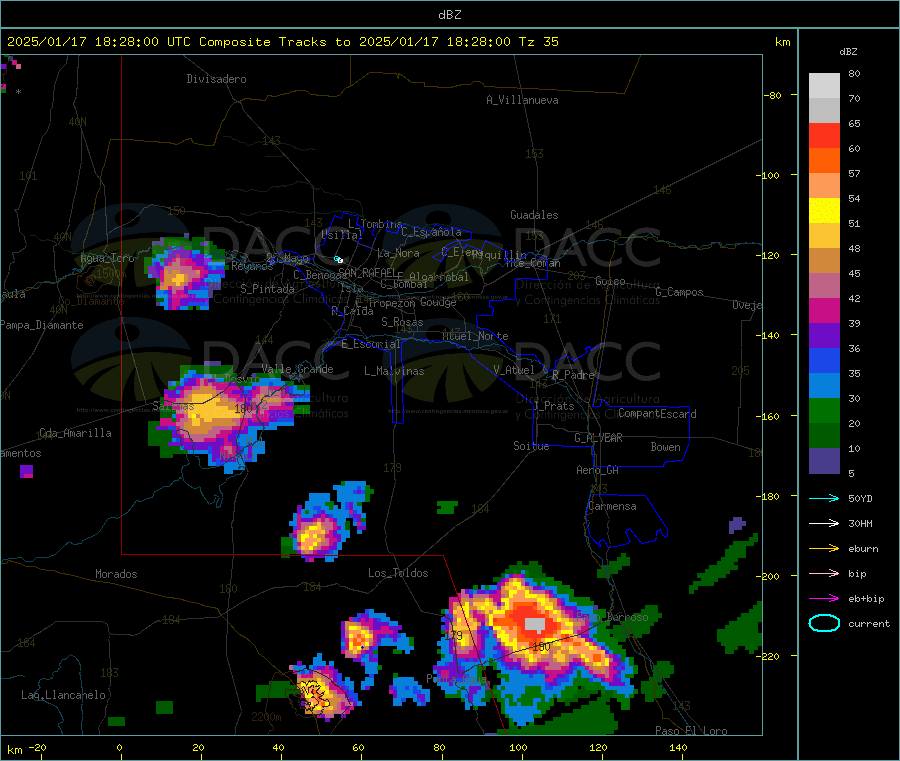Click the 'Agua_Toro' map label
900x761 pixels.
tap(107, 258)
